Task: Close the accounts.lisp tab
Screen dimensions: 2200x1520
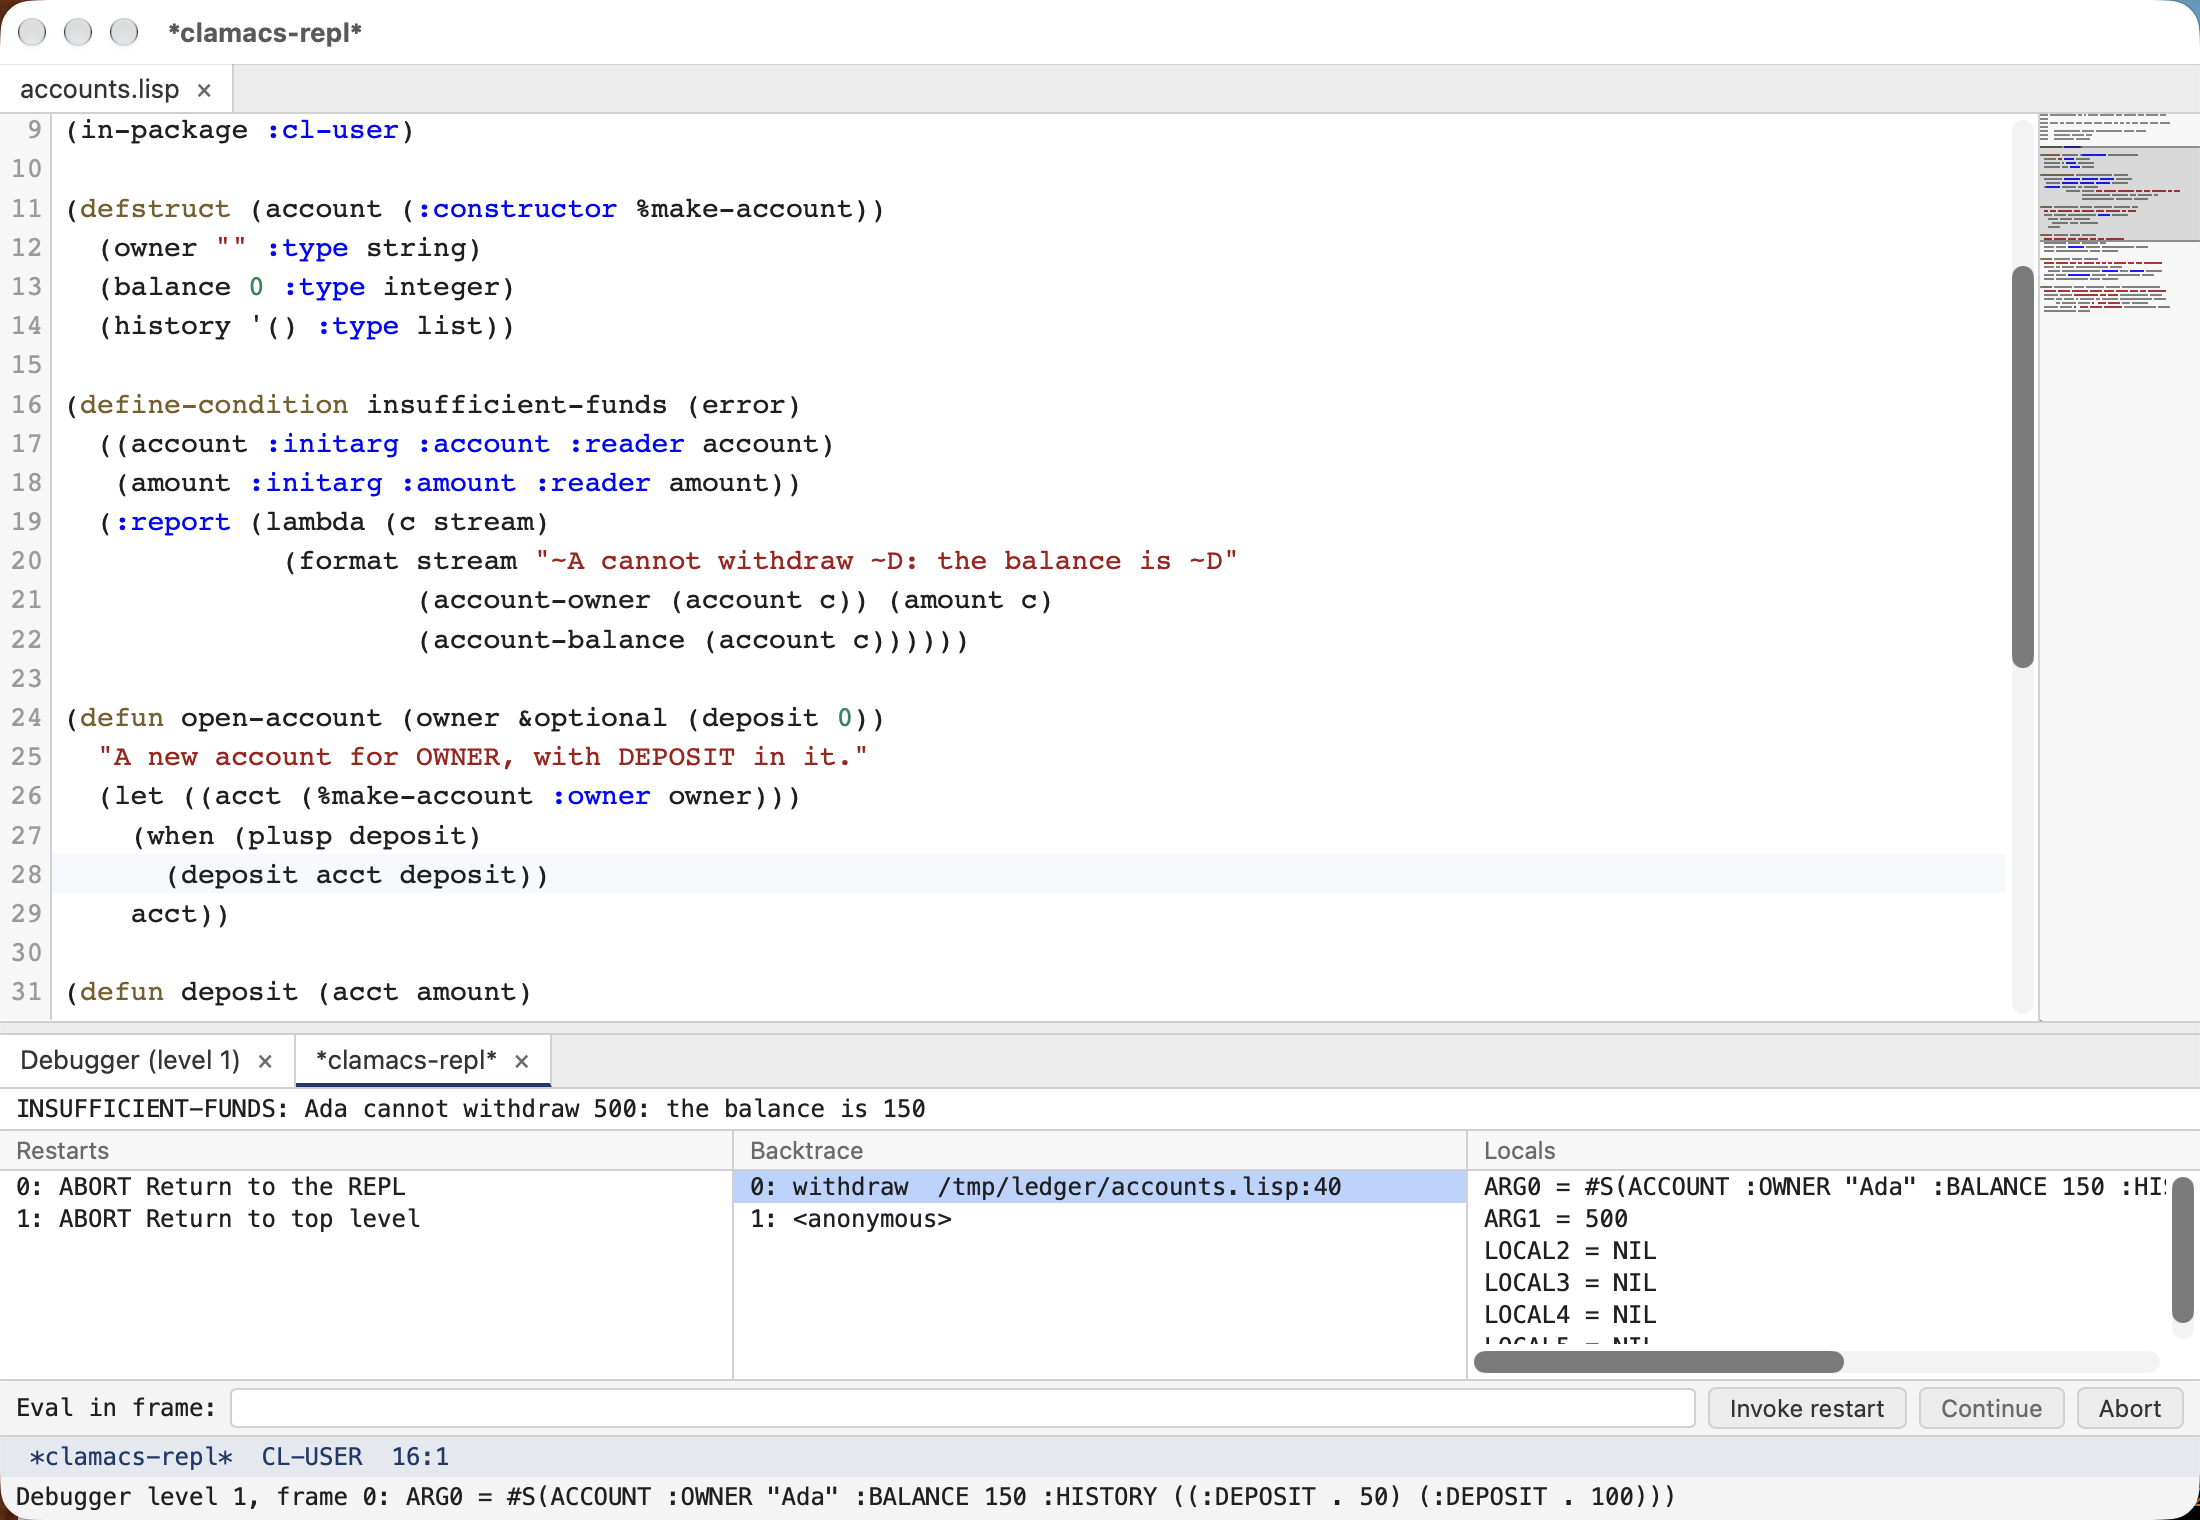Action: click(x=204, y=90)
